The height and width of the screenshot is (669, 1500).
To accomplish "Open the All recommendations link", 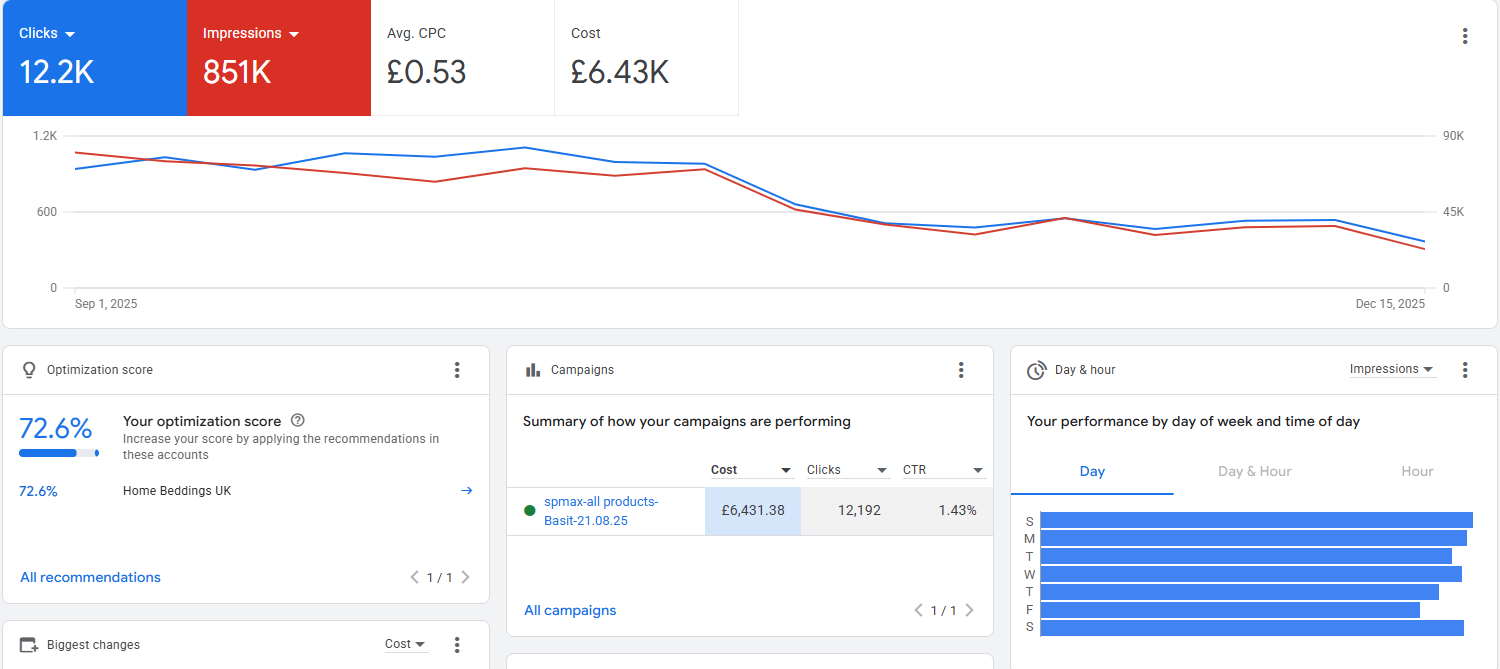I will coord(90,577).
